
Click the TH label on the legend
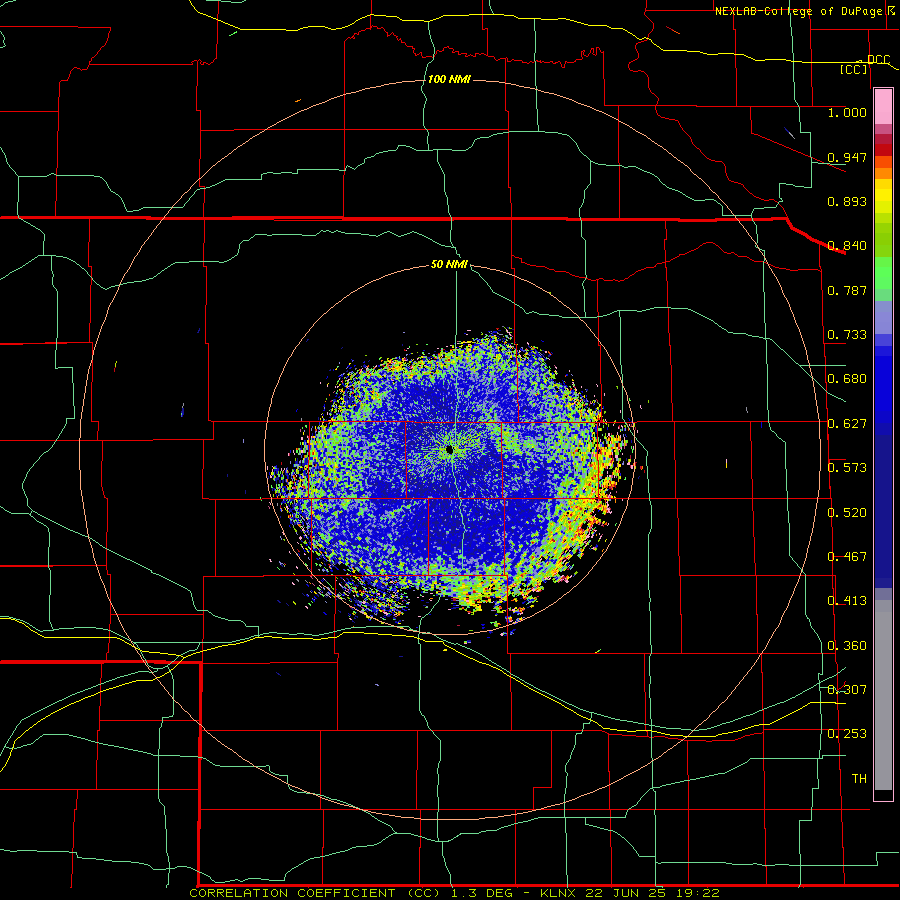pos(859,779)
